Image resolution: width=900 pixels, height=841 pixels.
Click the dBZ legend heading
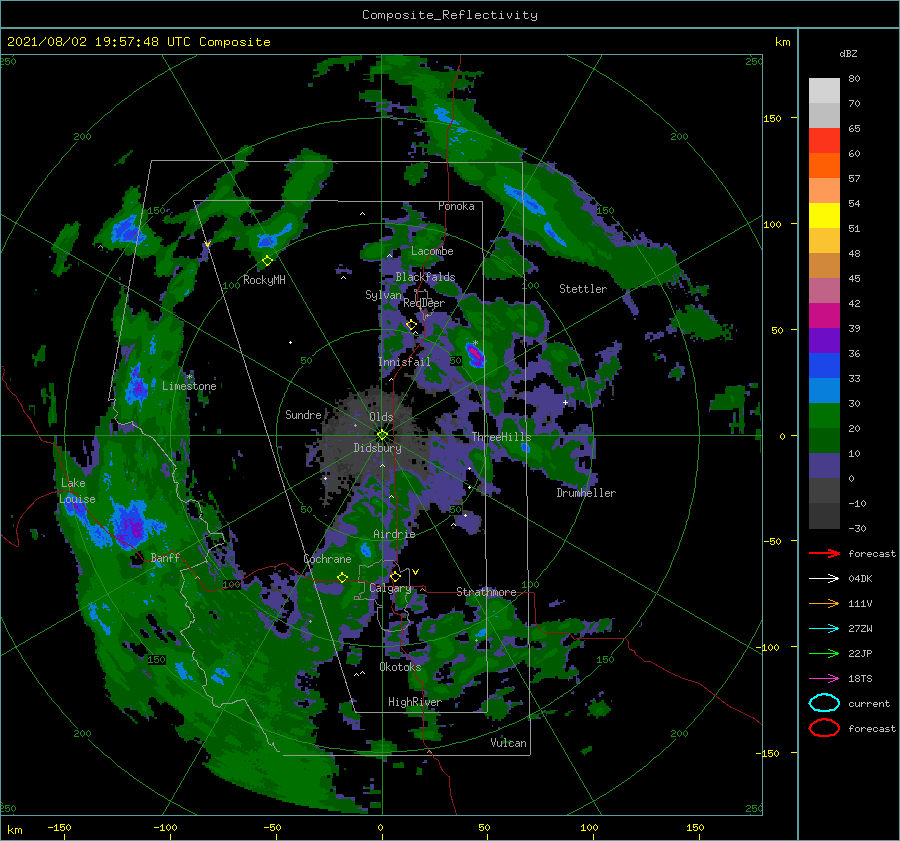click(848, 53)
